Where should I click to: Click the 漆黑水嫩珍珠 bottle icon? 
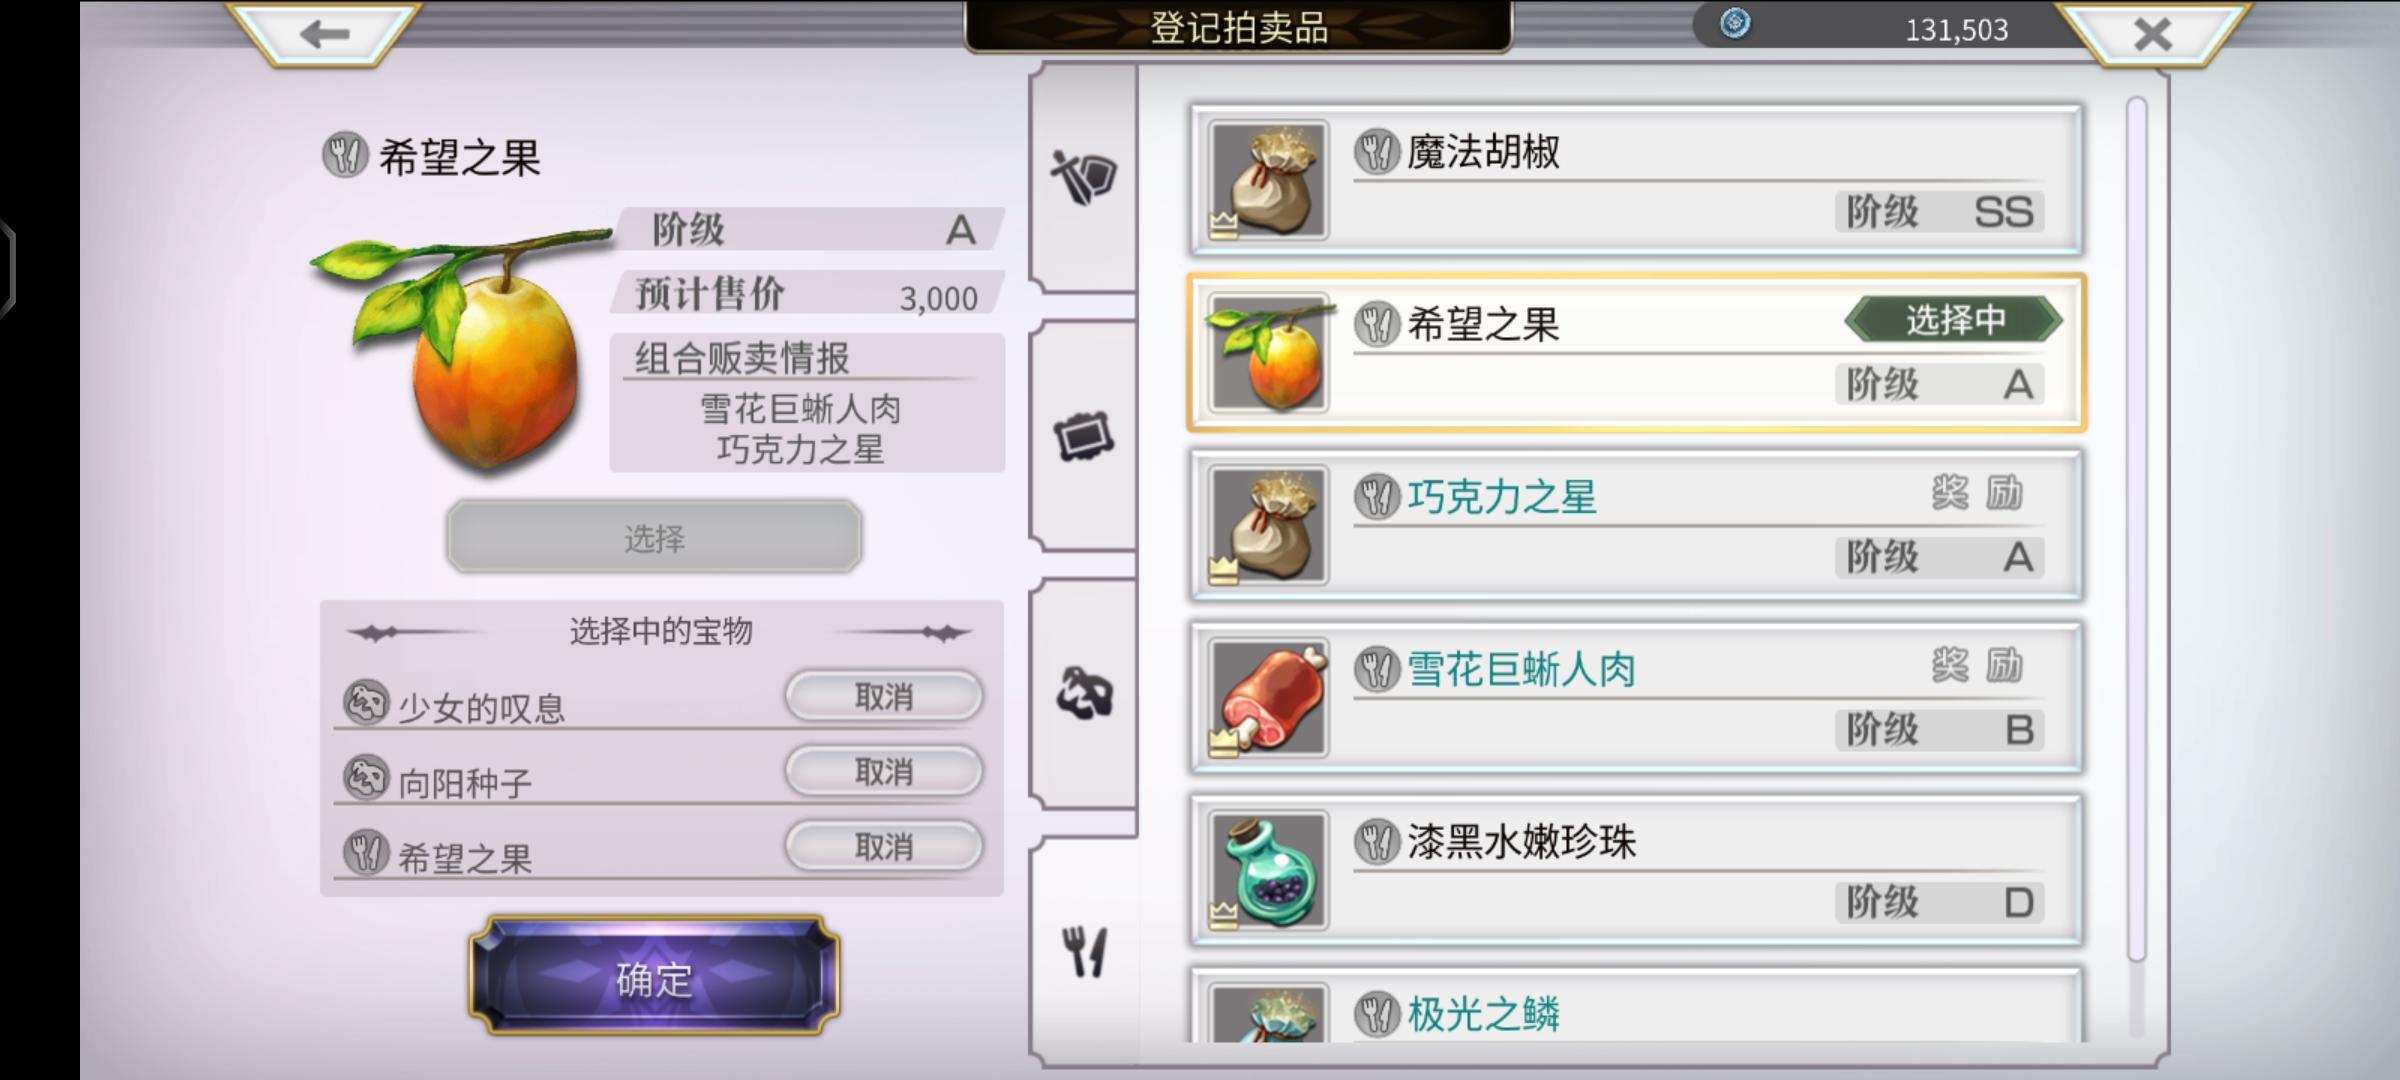tap(1268, 870)
